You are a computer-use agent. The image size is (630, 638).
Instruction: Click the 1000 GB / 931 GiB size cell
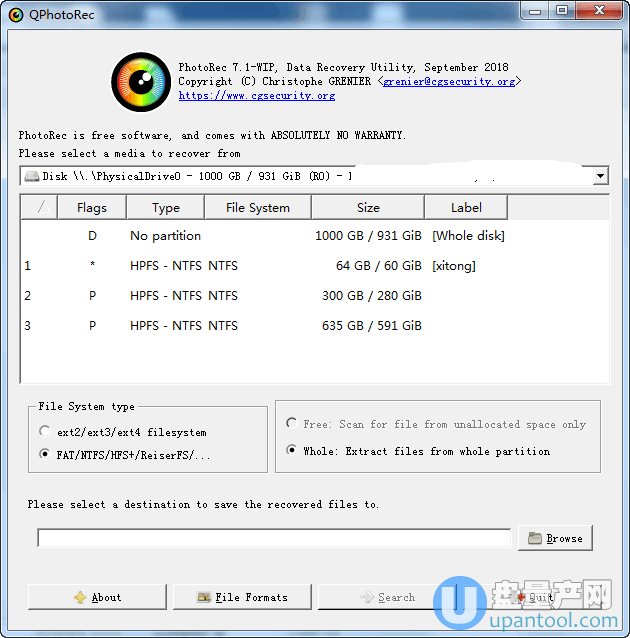[x=368, y=236]
